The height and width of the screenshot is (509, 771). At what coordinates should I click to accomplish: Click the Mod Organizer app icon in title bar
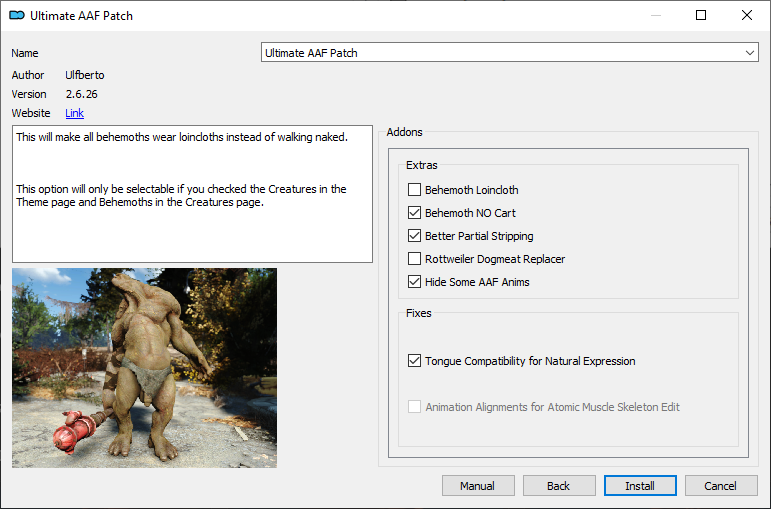17,15
